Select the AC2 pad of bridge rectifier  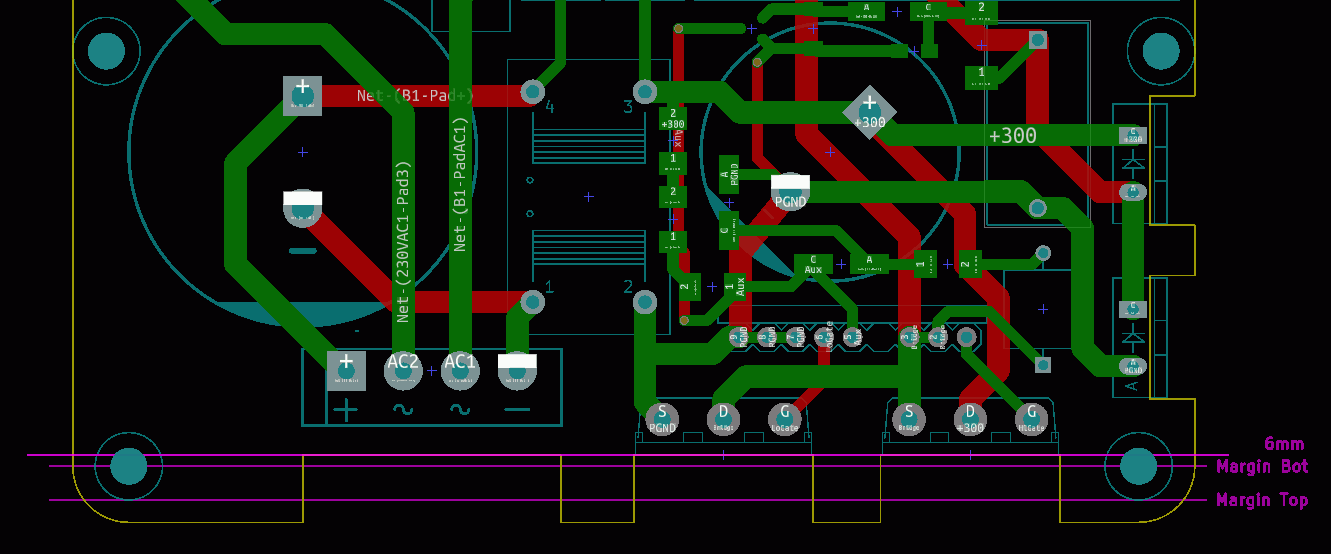pos(403,370)
